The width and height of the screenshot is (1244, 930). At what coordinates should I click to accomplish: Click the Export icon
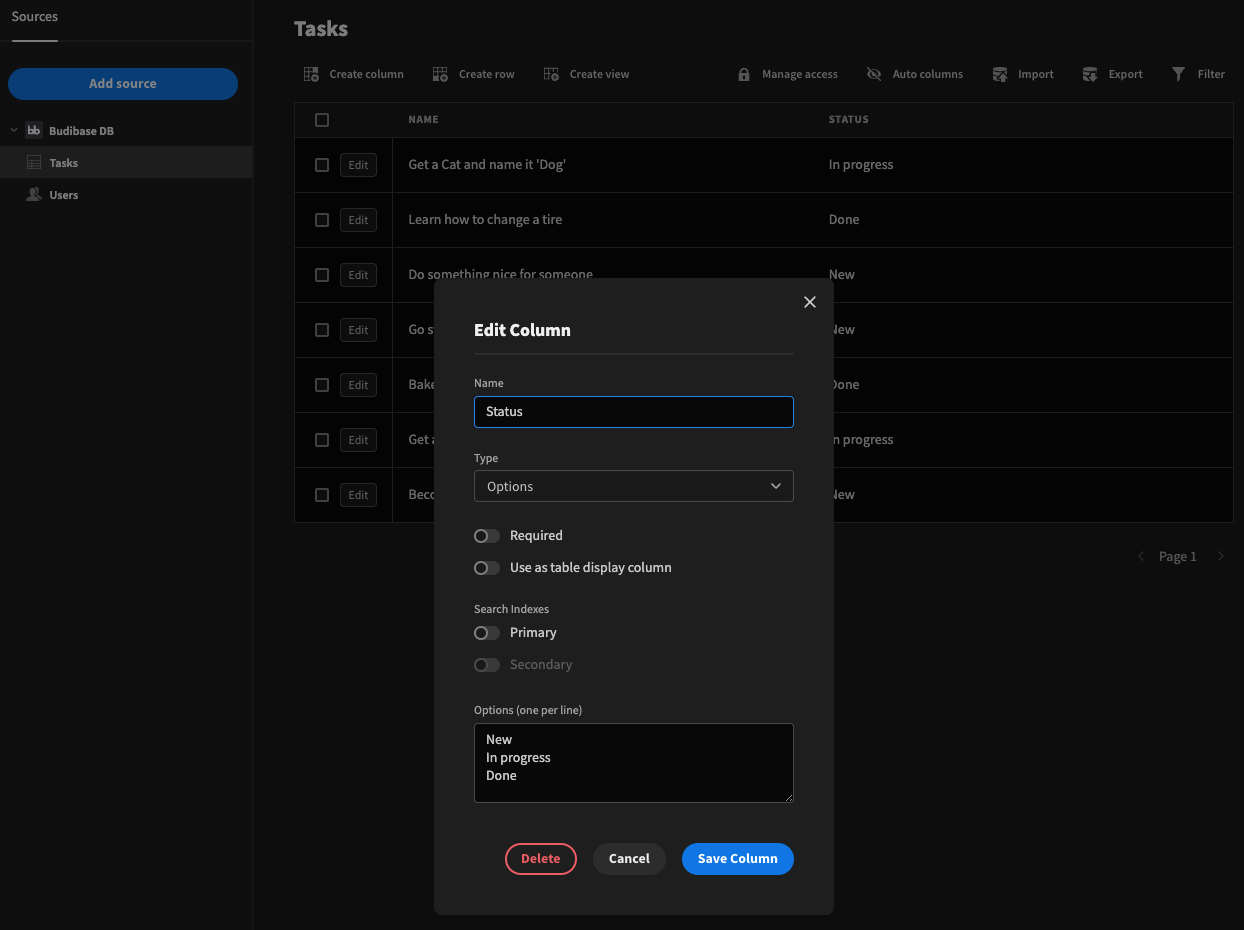(x=1090, y=74)
